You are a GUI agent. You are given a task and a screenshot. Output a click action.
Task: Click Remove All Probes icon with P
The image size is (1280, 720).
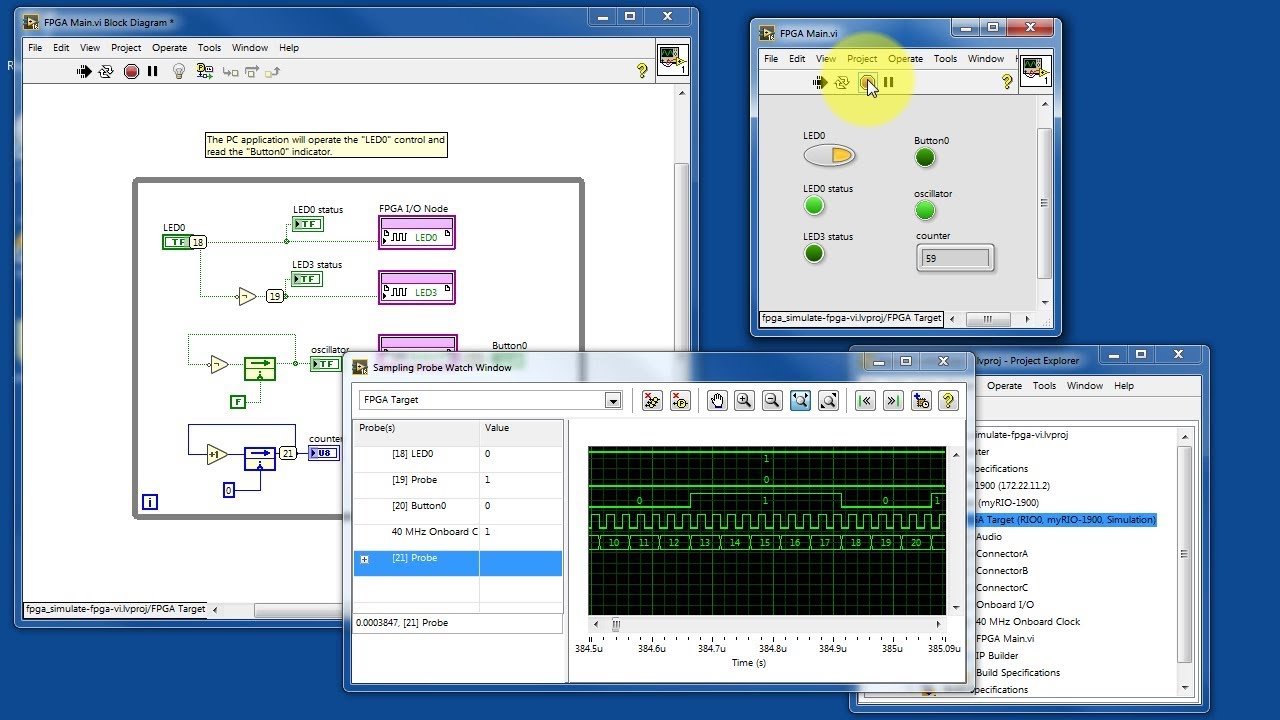(x=680, y=400)
